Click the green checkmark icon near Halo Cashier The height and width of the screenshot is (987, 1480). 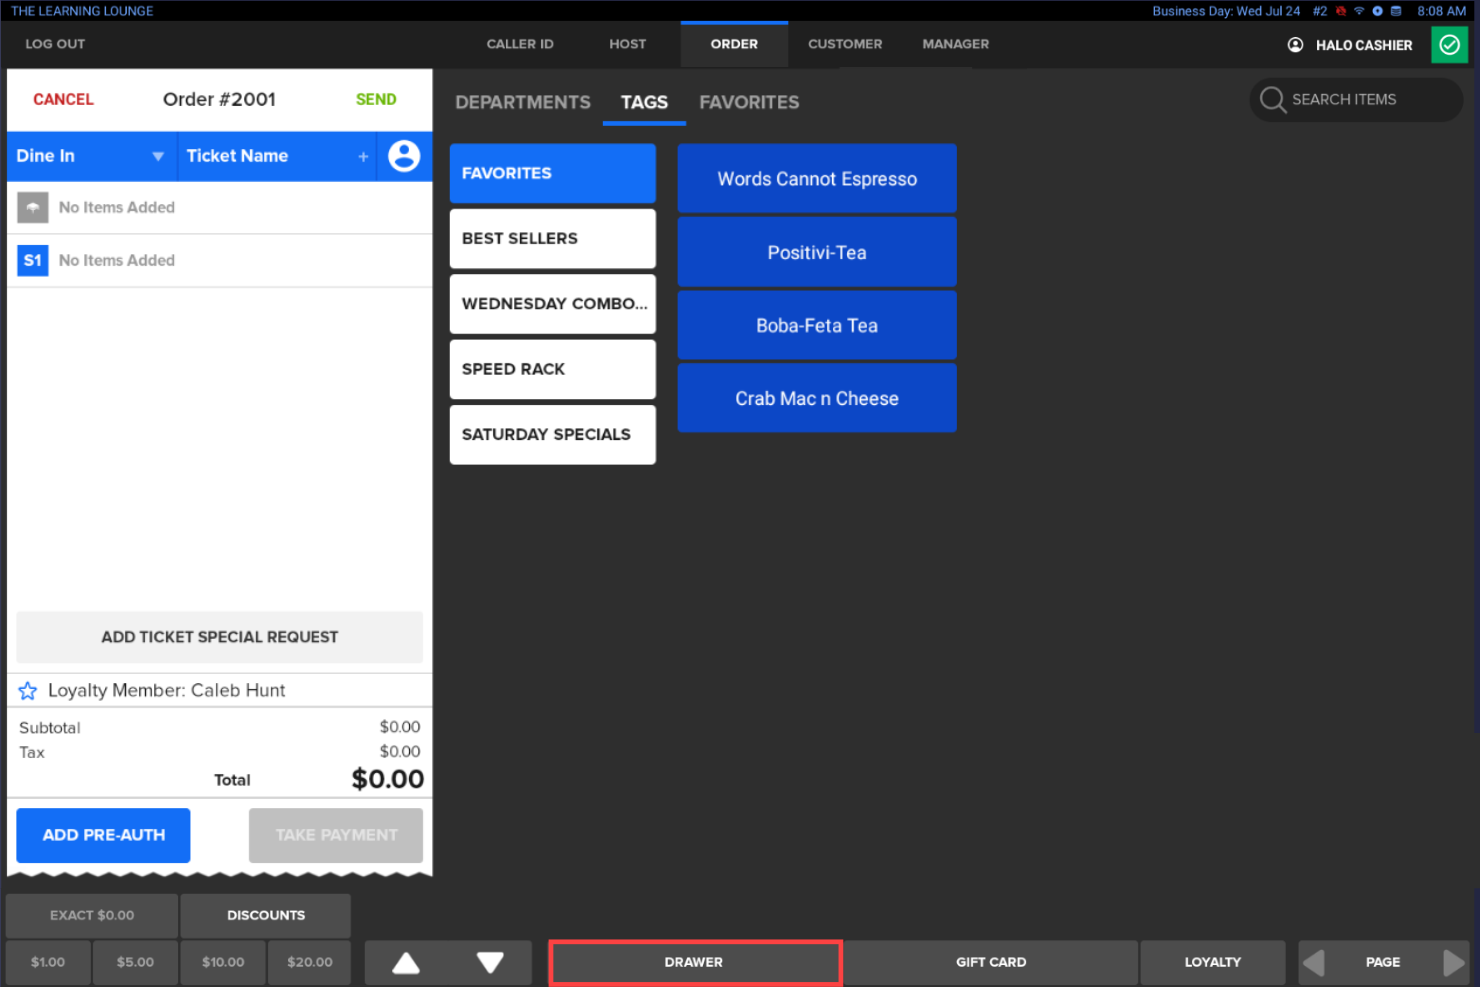click(1449, 44)
